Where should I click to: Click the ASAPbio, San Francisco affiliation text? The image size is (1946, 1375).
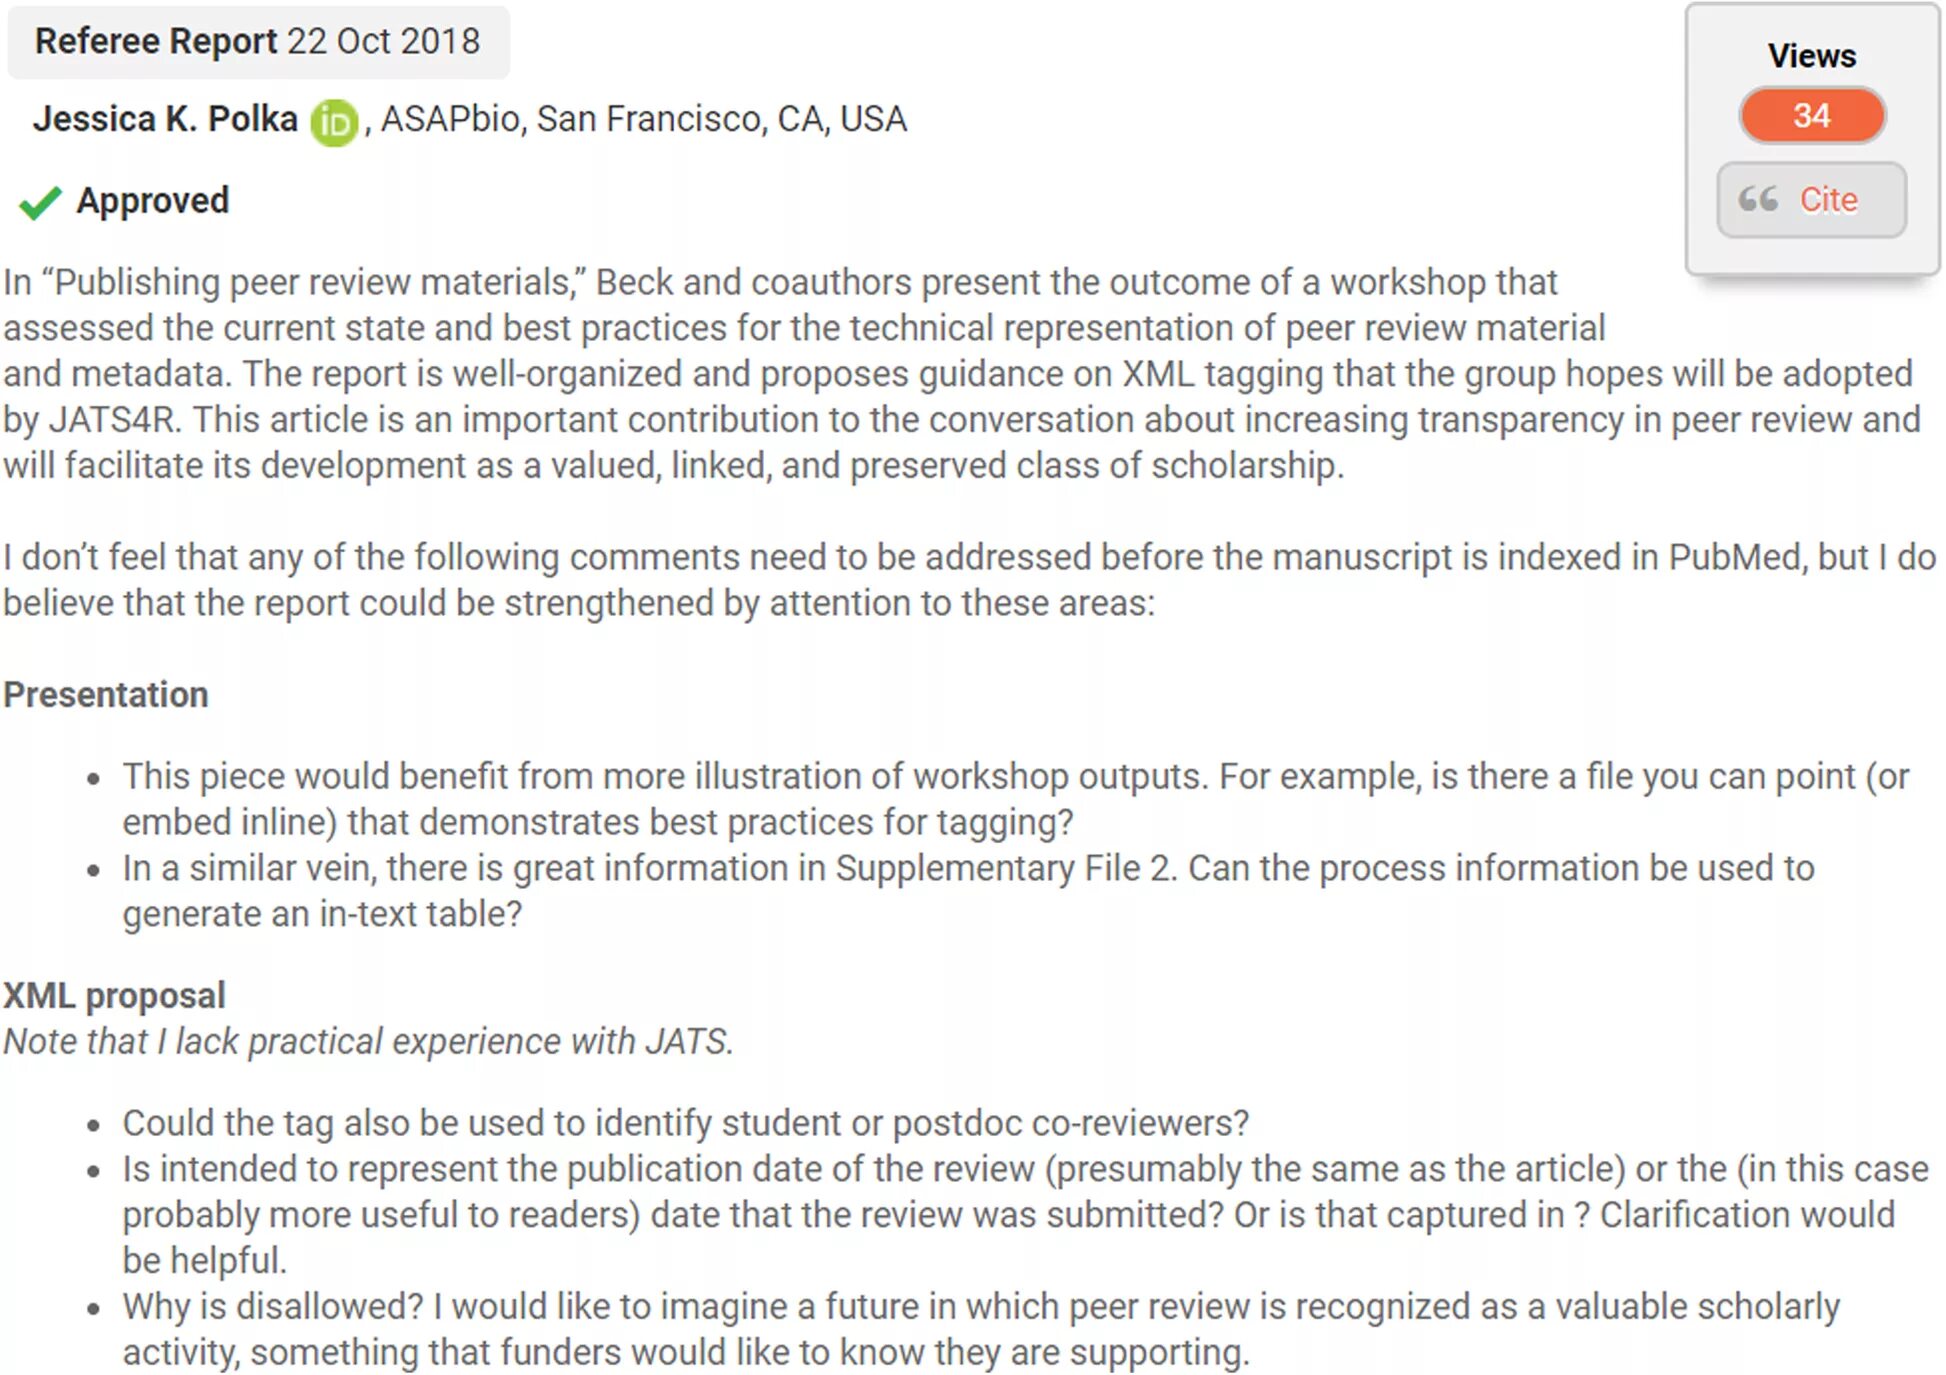[644, 119]
